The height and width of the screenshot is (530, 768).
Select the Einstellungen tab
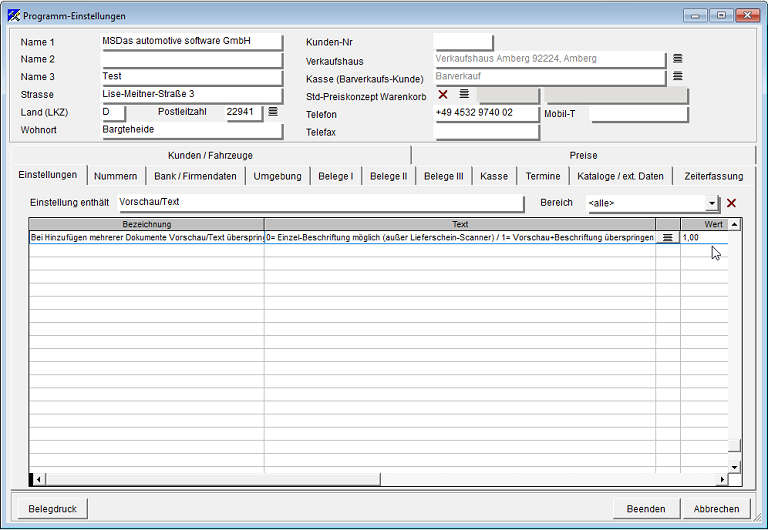(48, 175)
